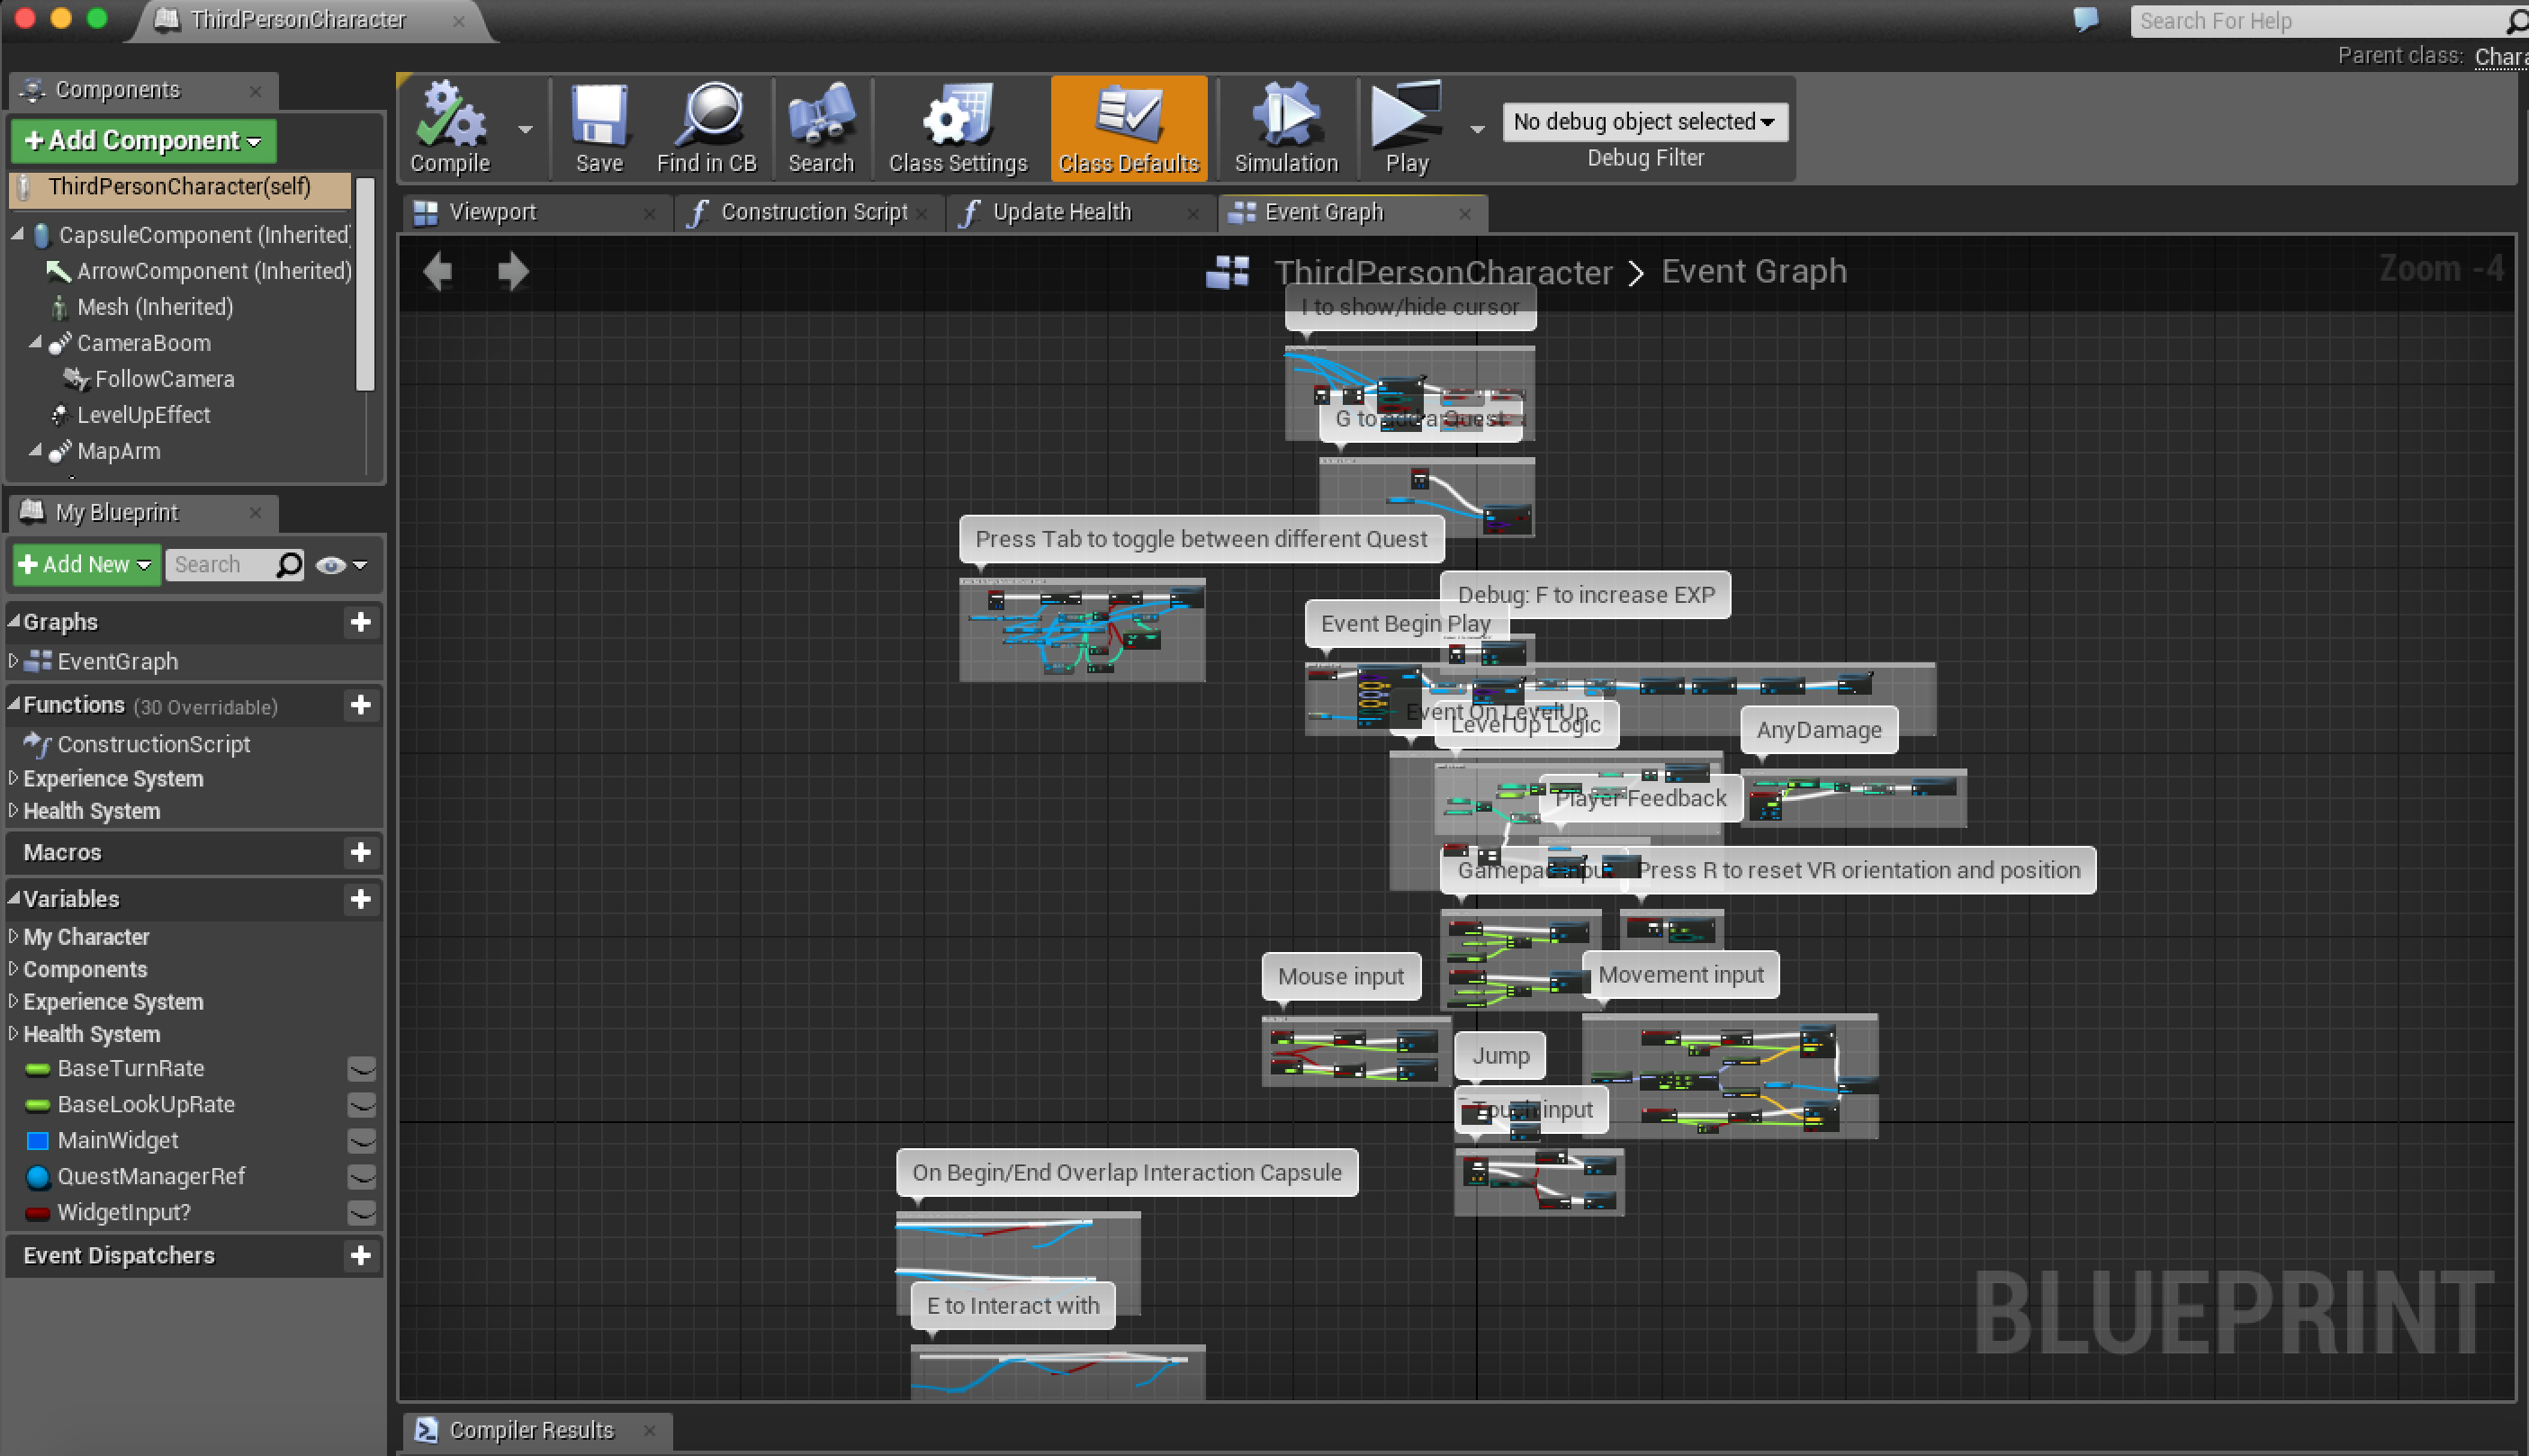
Task: Navigate back with left arrow in graph
Action: (x=438, y=271)
